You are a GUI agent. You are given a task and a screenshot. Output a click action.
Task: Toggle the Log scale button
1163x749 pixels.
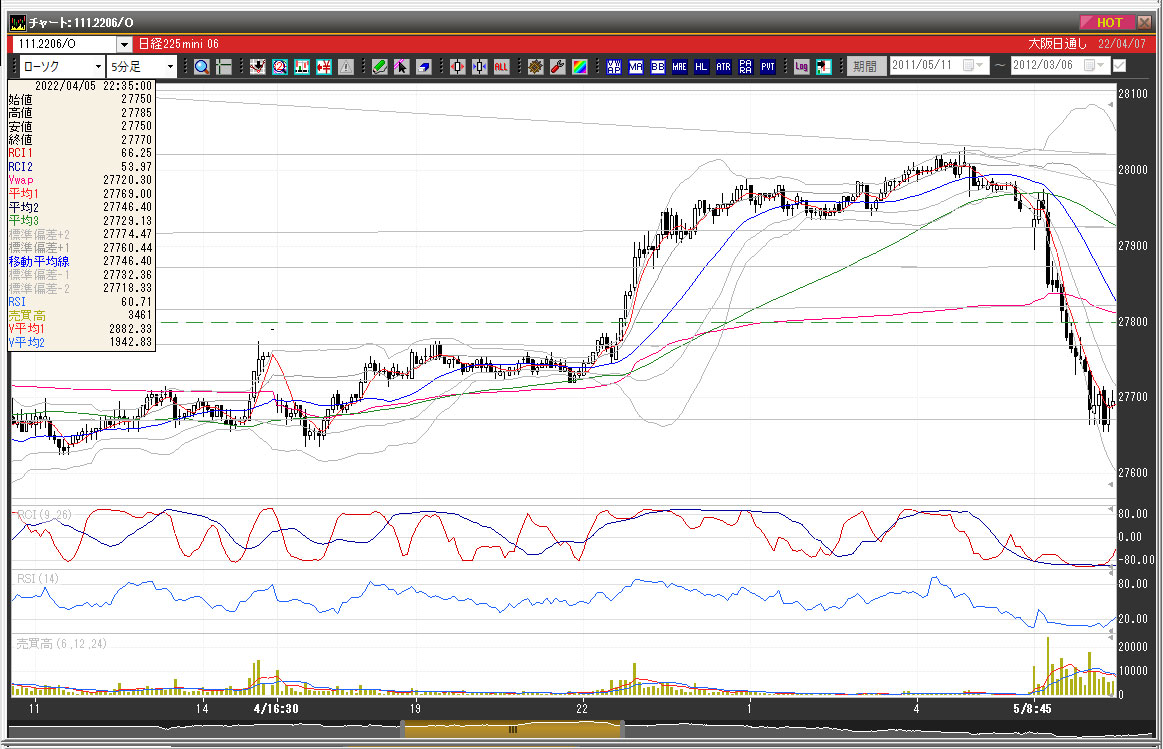tap(801, 67)
